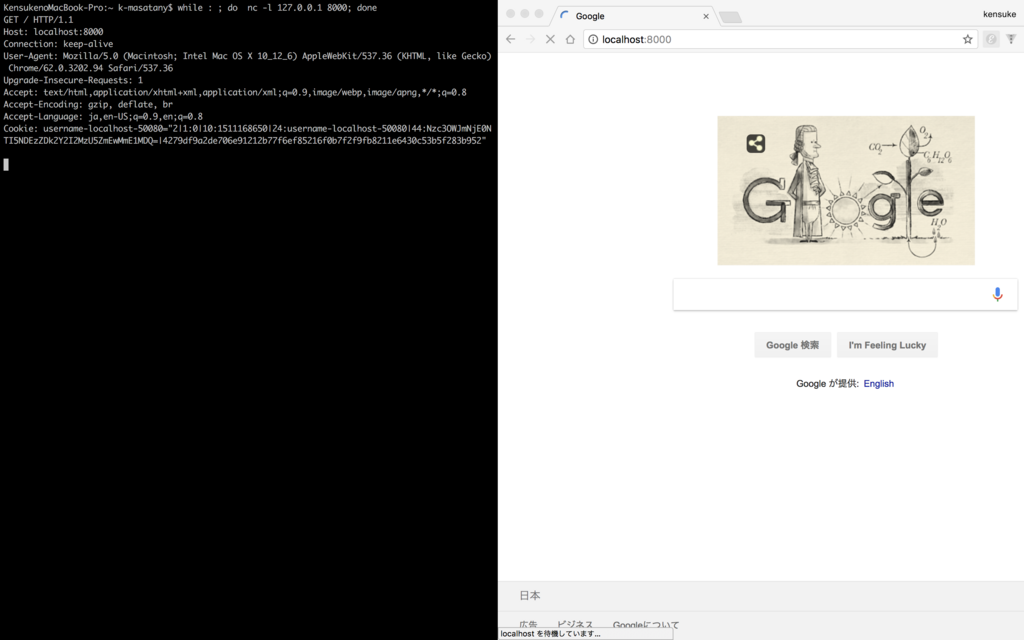Click the share icon on Google doodle
This screenshot has height=640, width=1024.
tap(756, 143)
